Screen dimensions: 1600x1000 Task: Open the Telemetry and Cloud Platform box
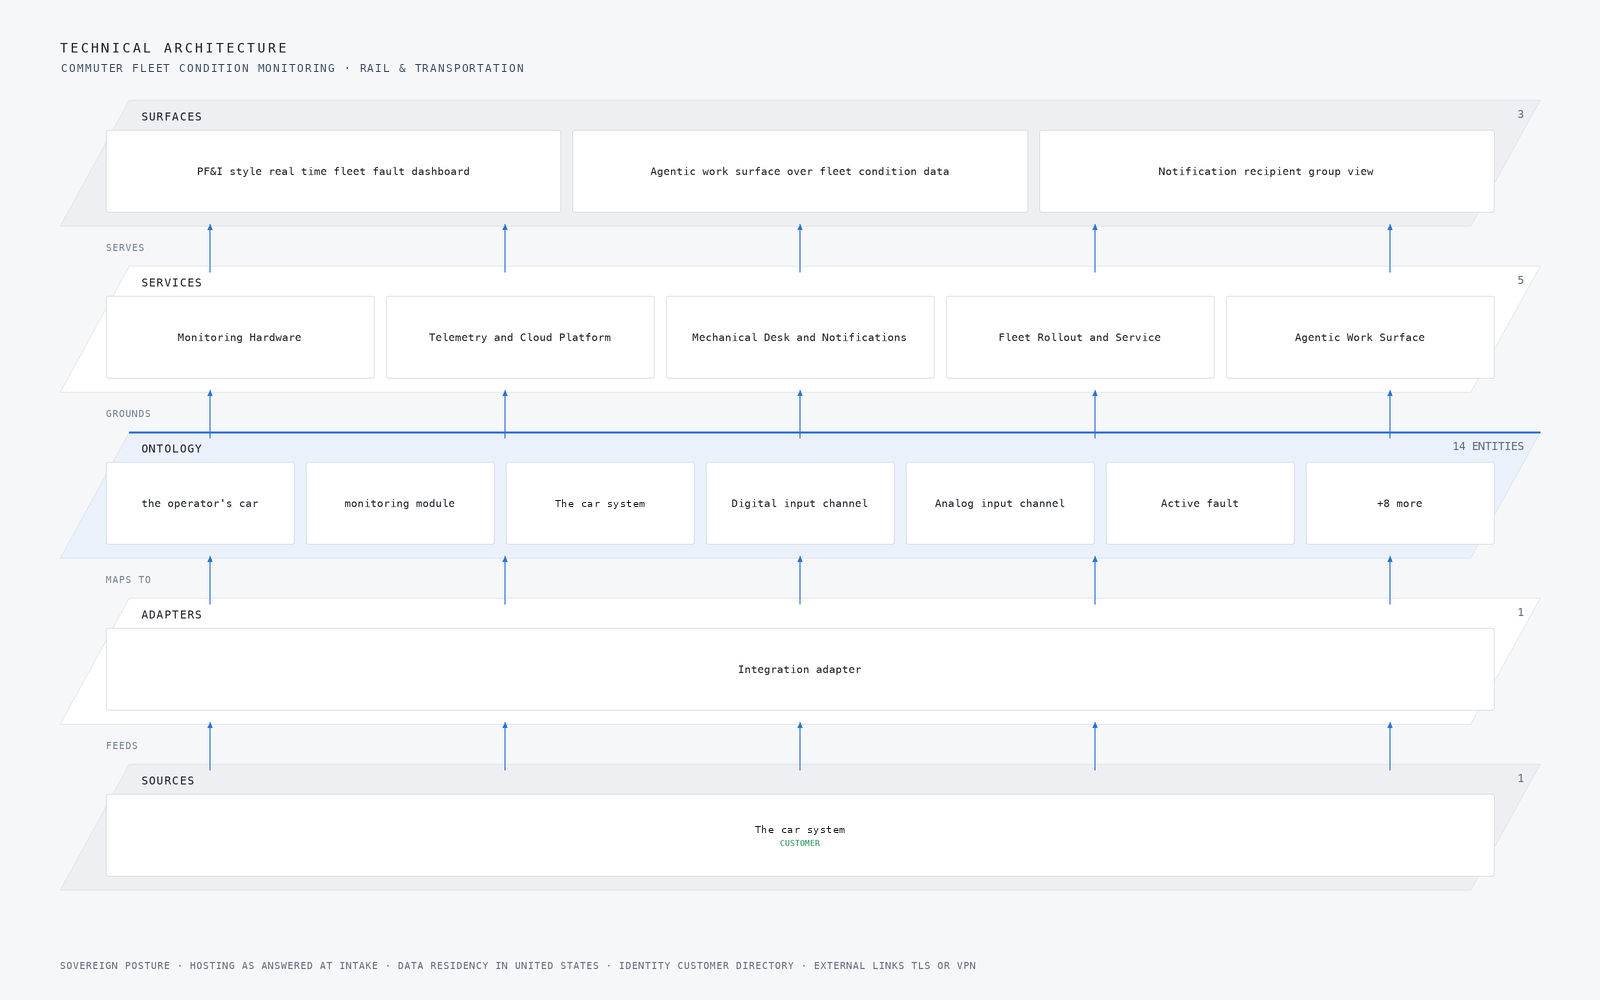click(520, 337)
